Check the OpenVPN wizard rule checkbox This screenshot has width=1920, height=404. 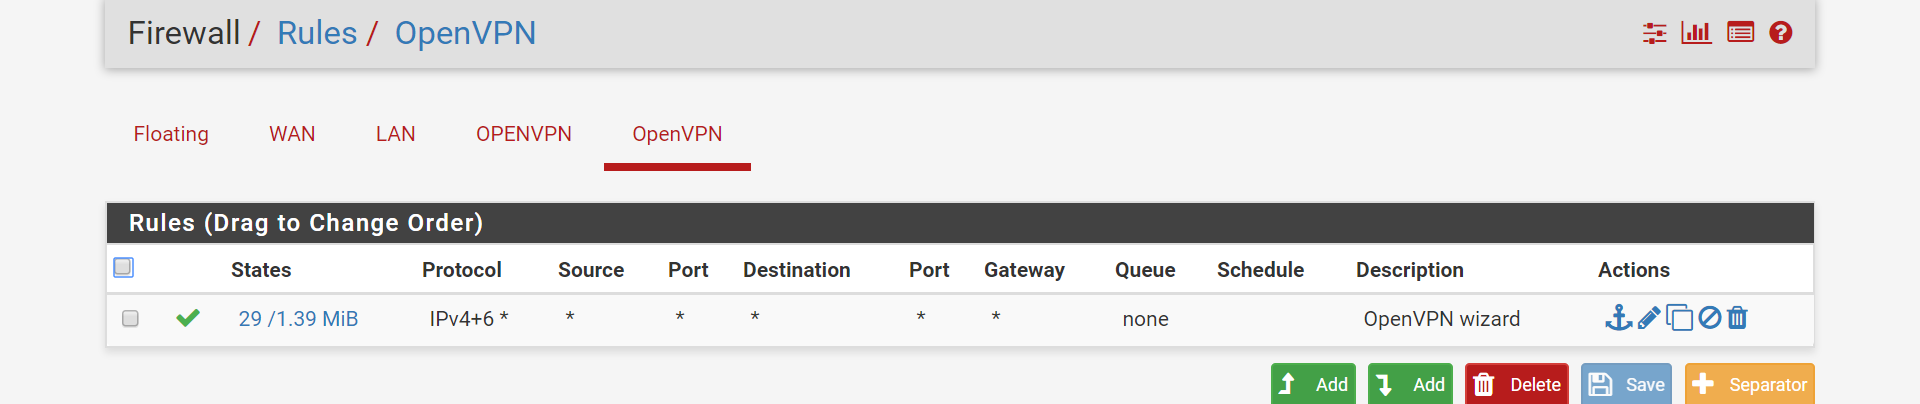(130, 318)
